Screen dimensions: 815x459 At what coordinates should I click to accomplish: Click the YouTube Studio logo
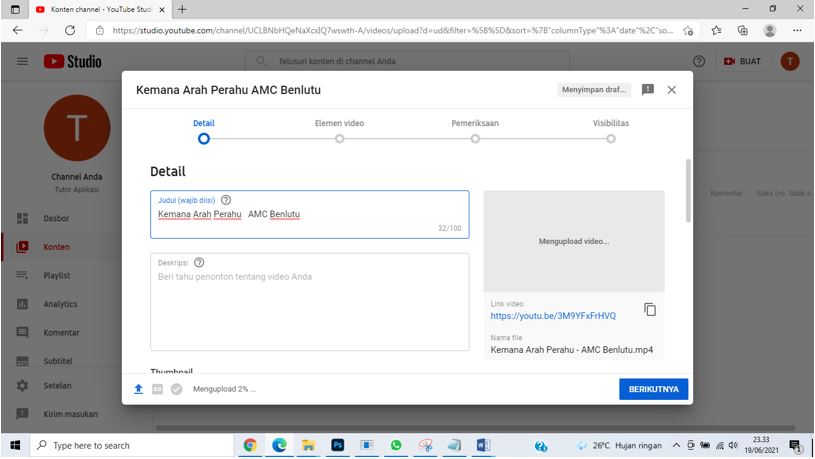pyautogui.click(x=73, y=62)
